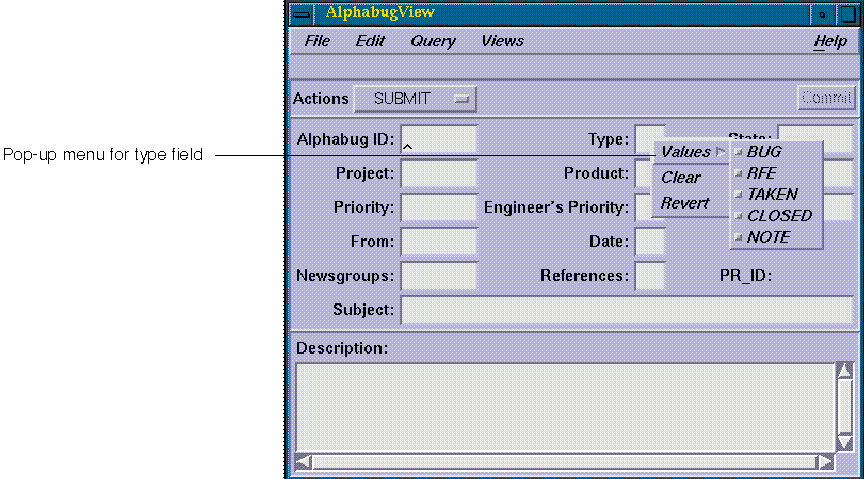The image size is (864, 479).
Task: Open the window menu icon in title bar
Action: tap(300, 14)
